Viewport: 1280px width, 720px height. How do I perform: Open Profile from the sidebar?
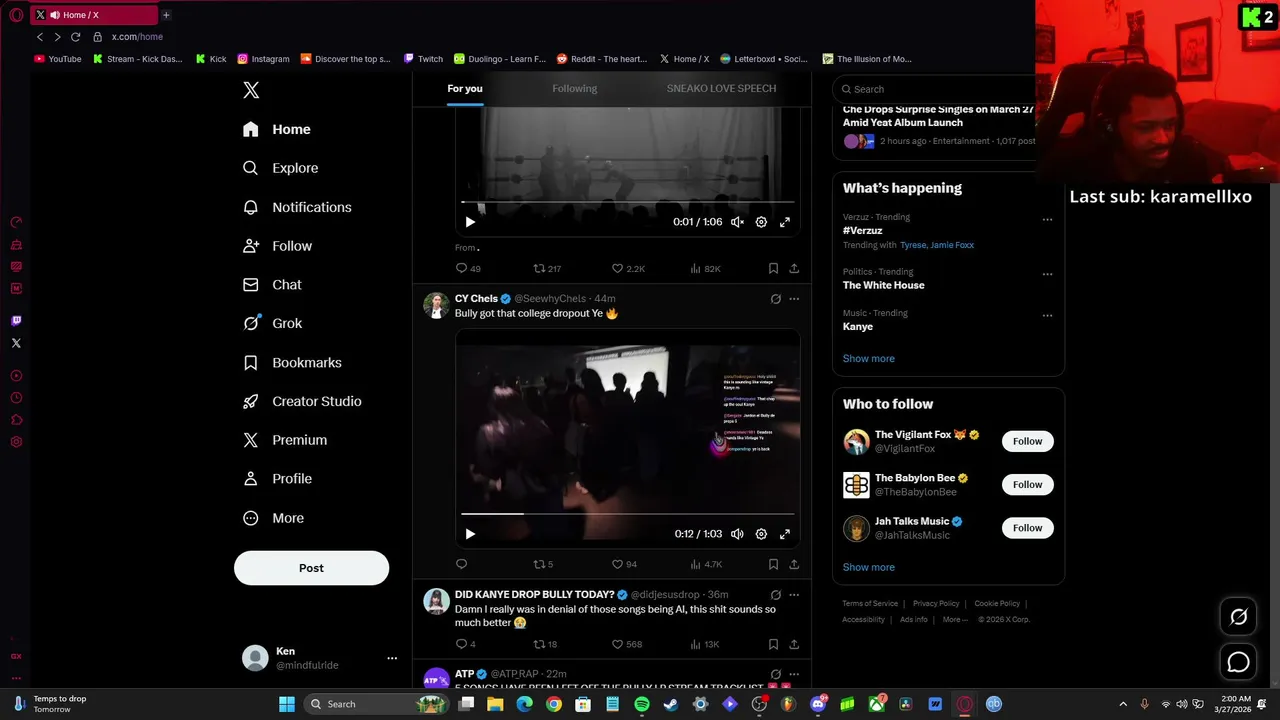[278, 479]
